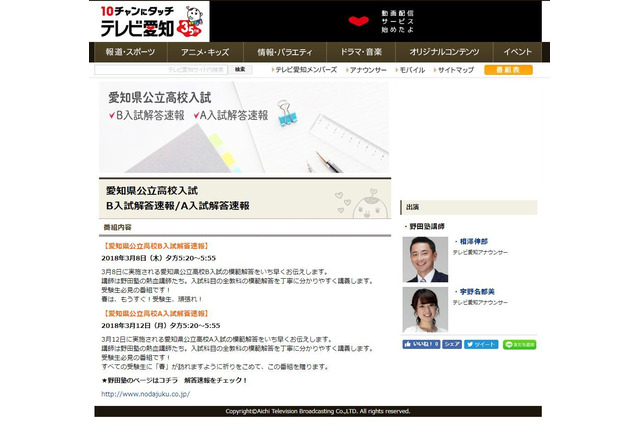Open the テレビ愛知メンバーズ link
Viewport: 640px width, 426px height.
click(x=304, y=70)
